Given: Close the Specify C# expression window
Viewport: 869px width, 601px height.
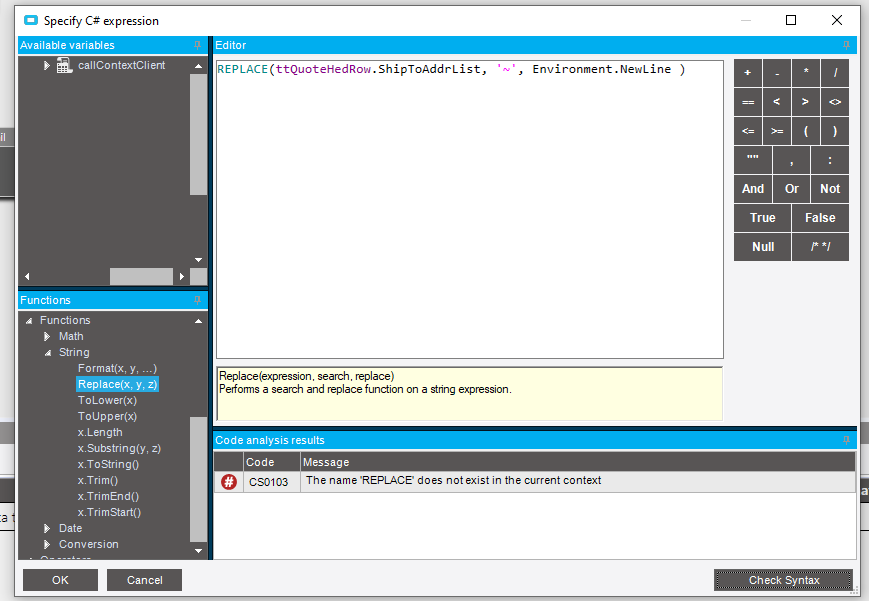Looking at the screenshot, I should [837, 21].
